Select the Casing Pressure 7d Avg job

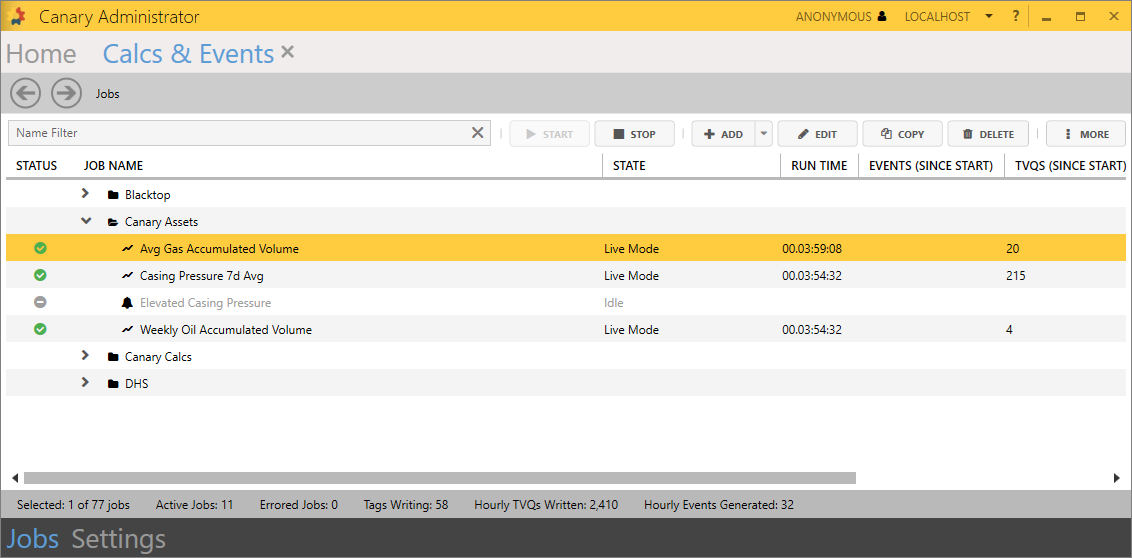tap(566, 275)
